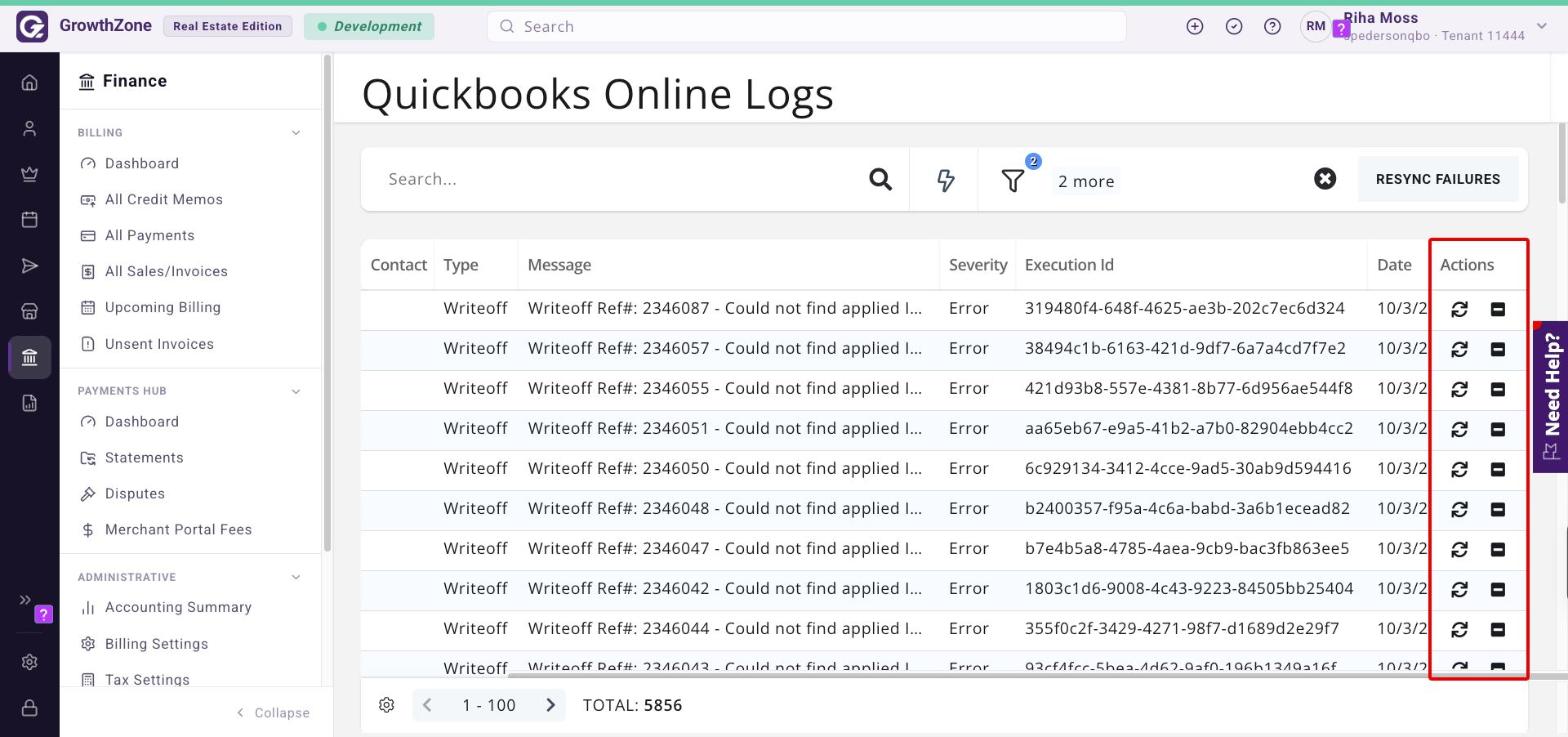This screenshot has height=737, width=1568.
Task: Clear filters with the X circle icon
Action: [x=1325, y=179]
